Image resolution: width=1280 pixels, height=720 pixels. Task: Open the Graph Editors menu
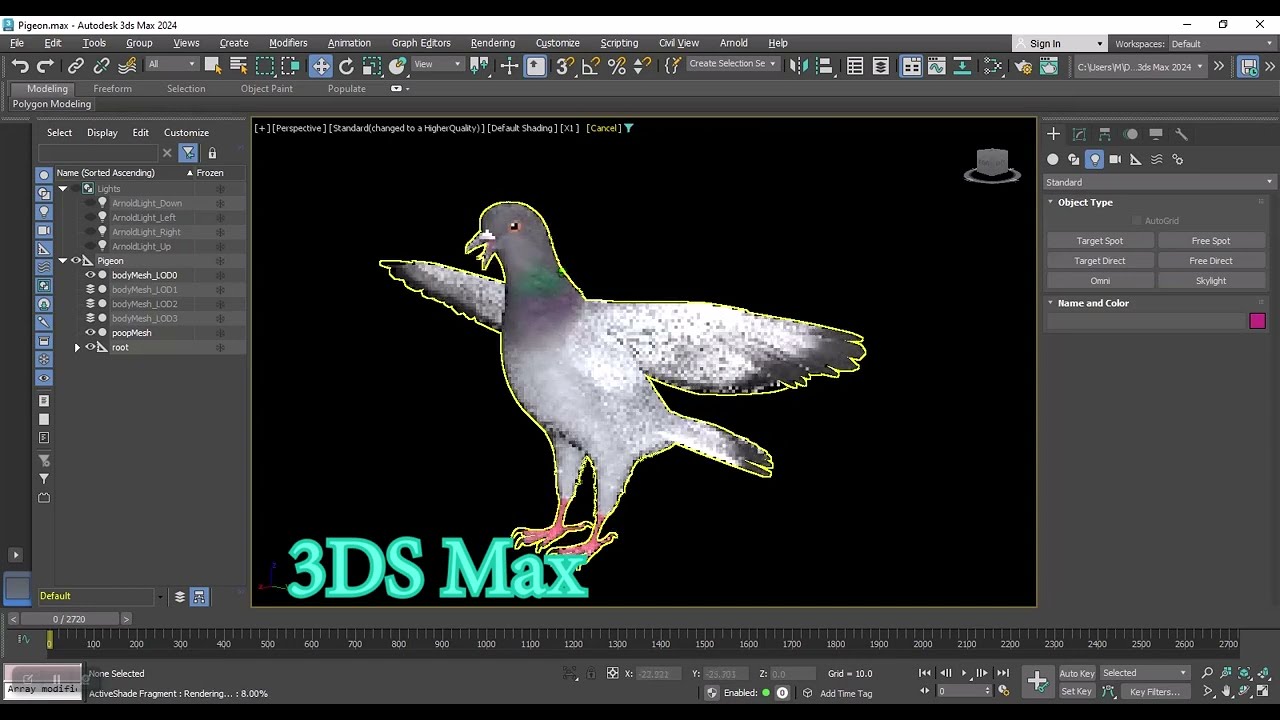tap(421, 43)
